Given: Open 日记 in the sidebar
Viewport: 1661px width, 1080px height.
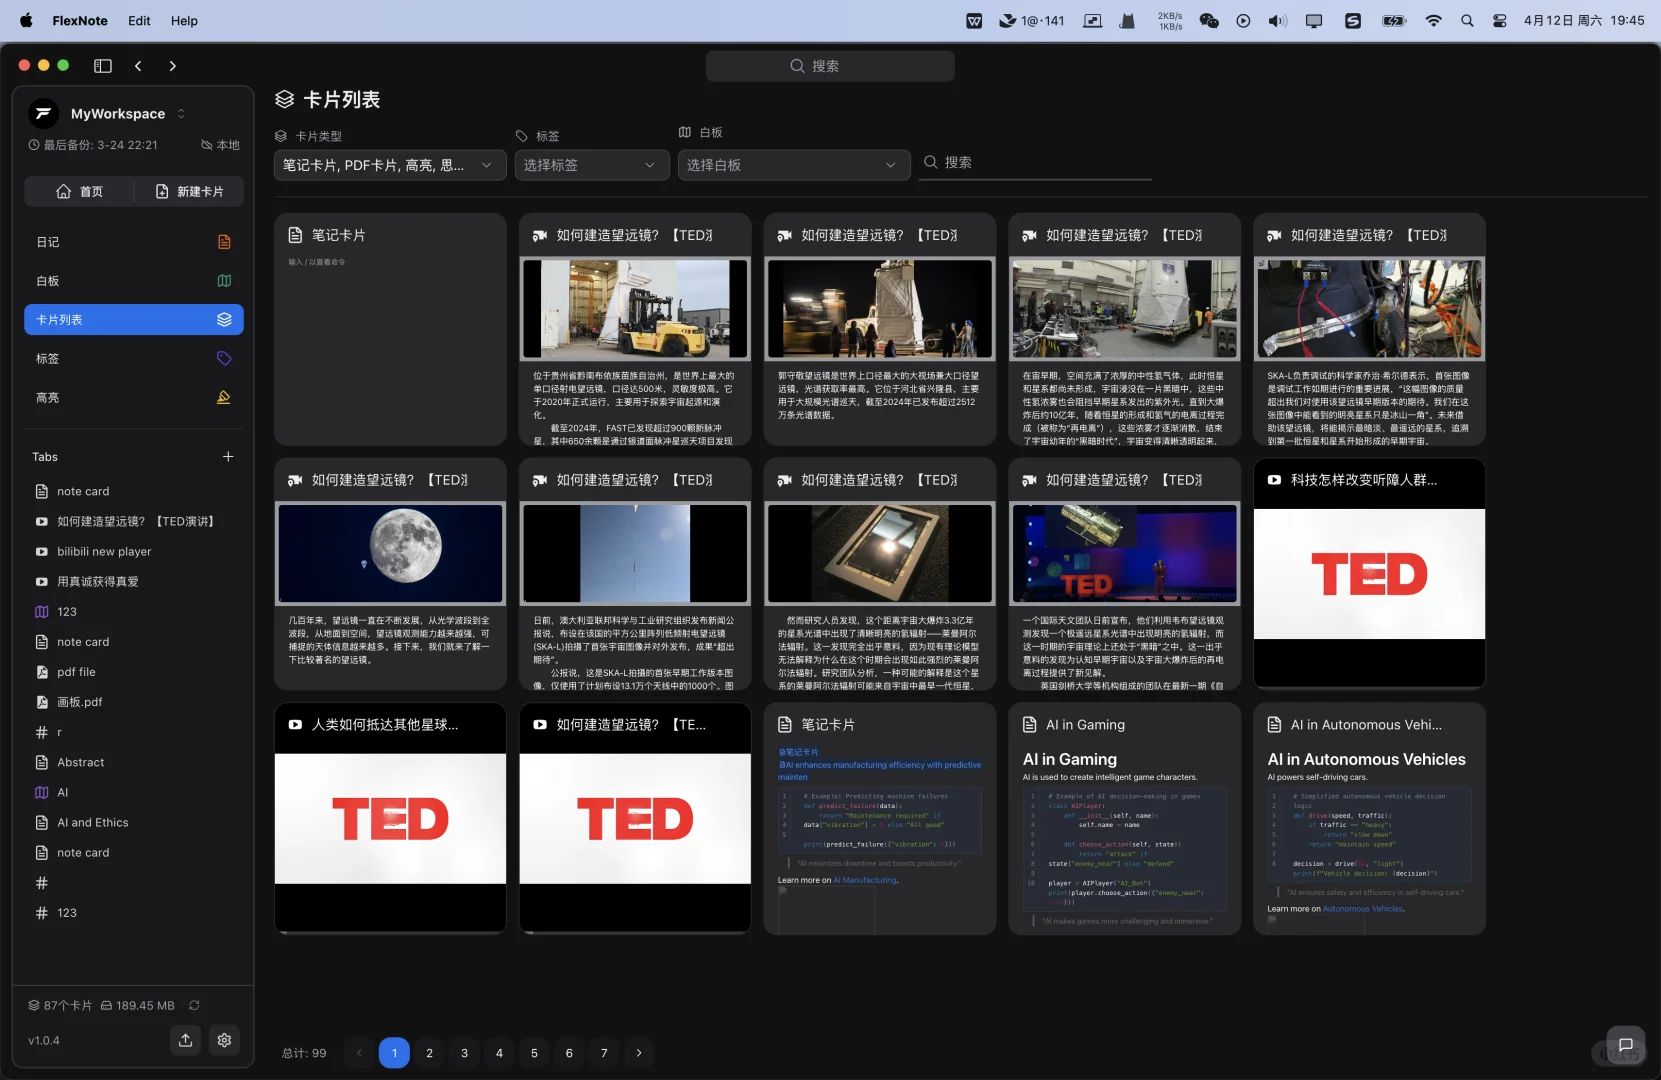Looking at the screenshot, I should coord(134,242).
